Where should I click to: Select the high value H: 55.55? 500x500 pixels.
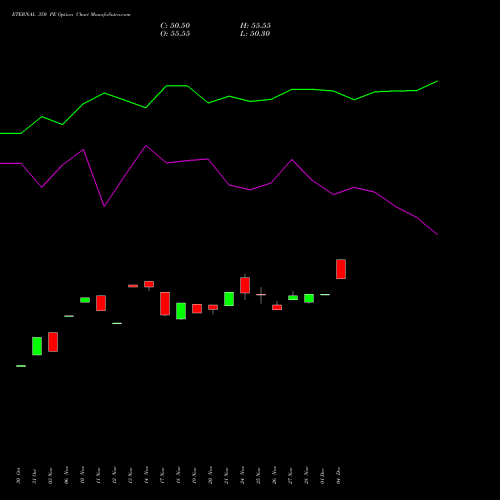(x=255, y=26)
